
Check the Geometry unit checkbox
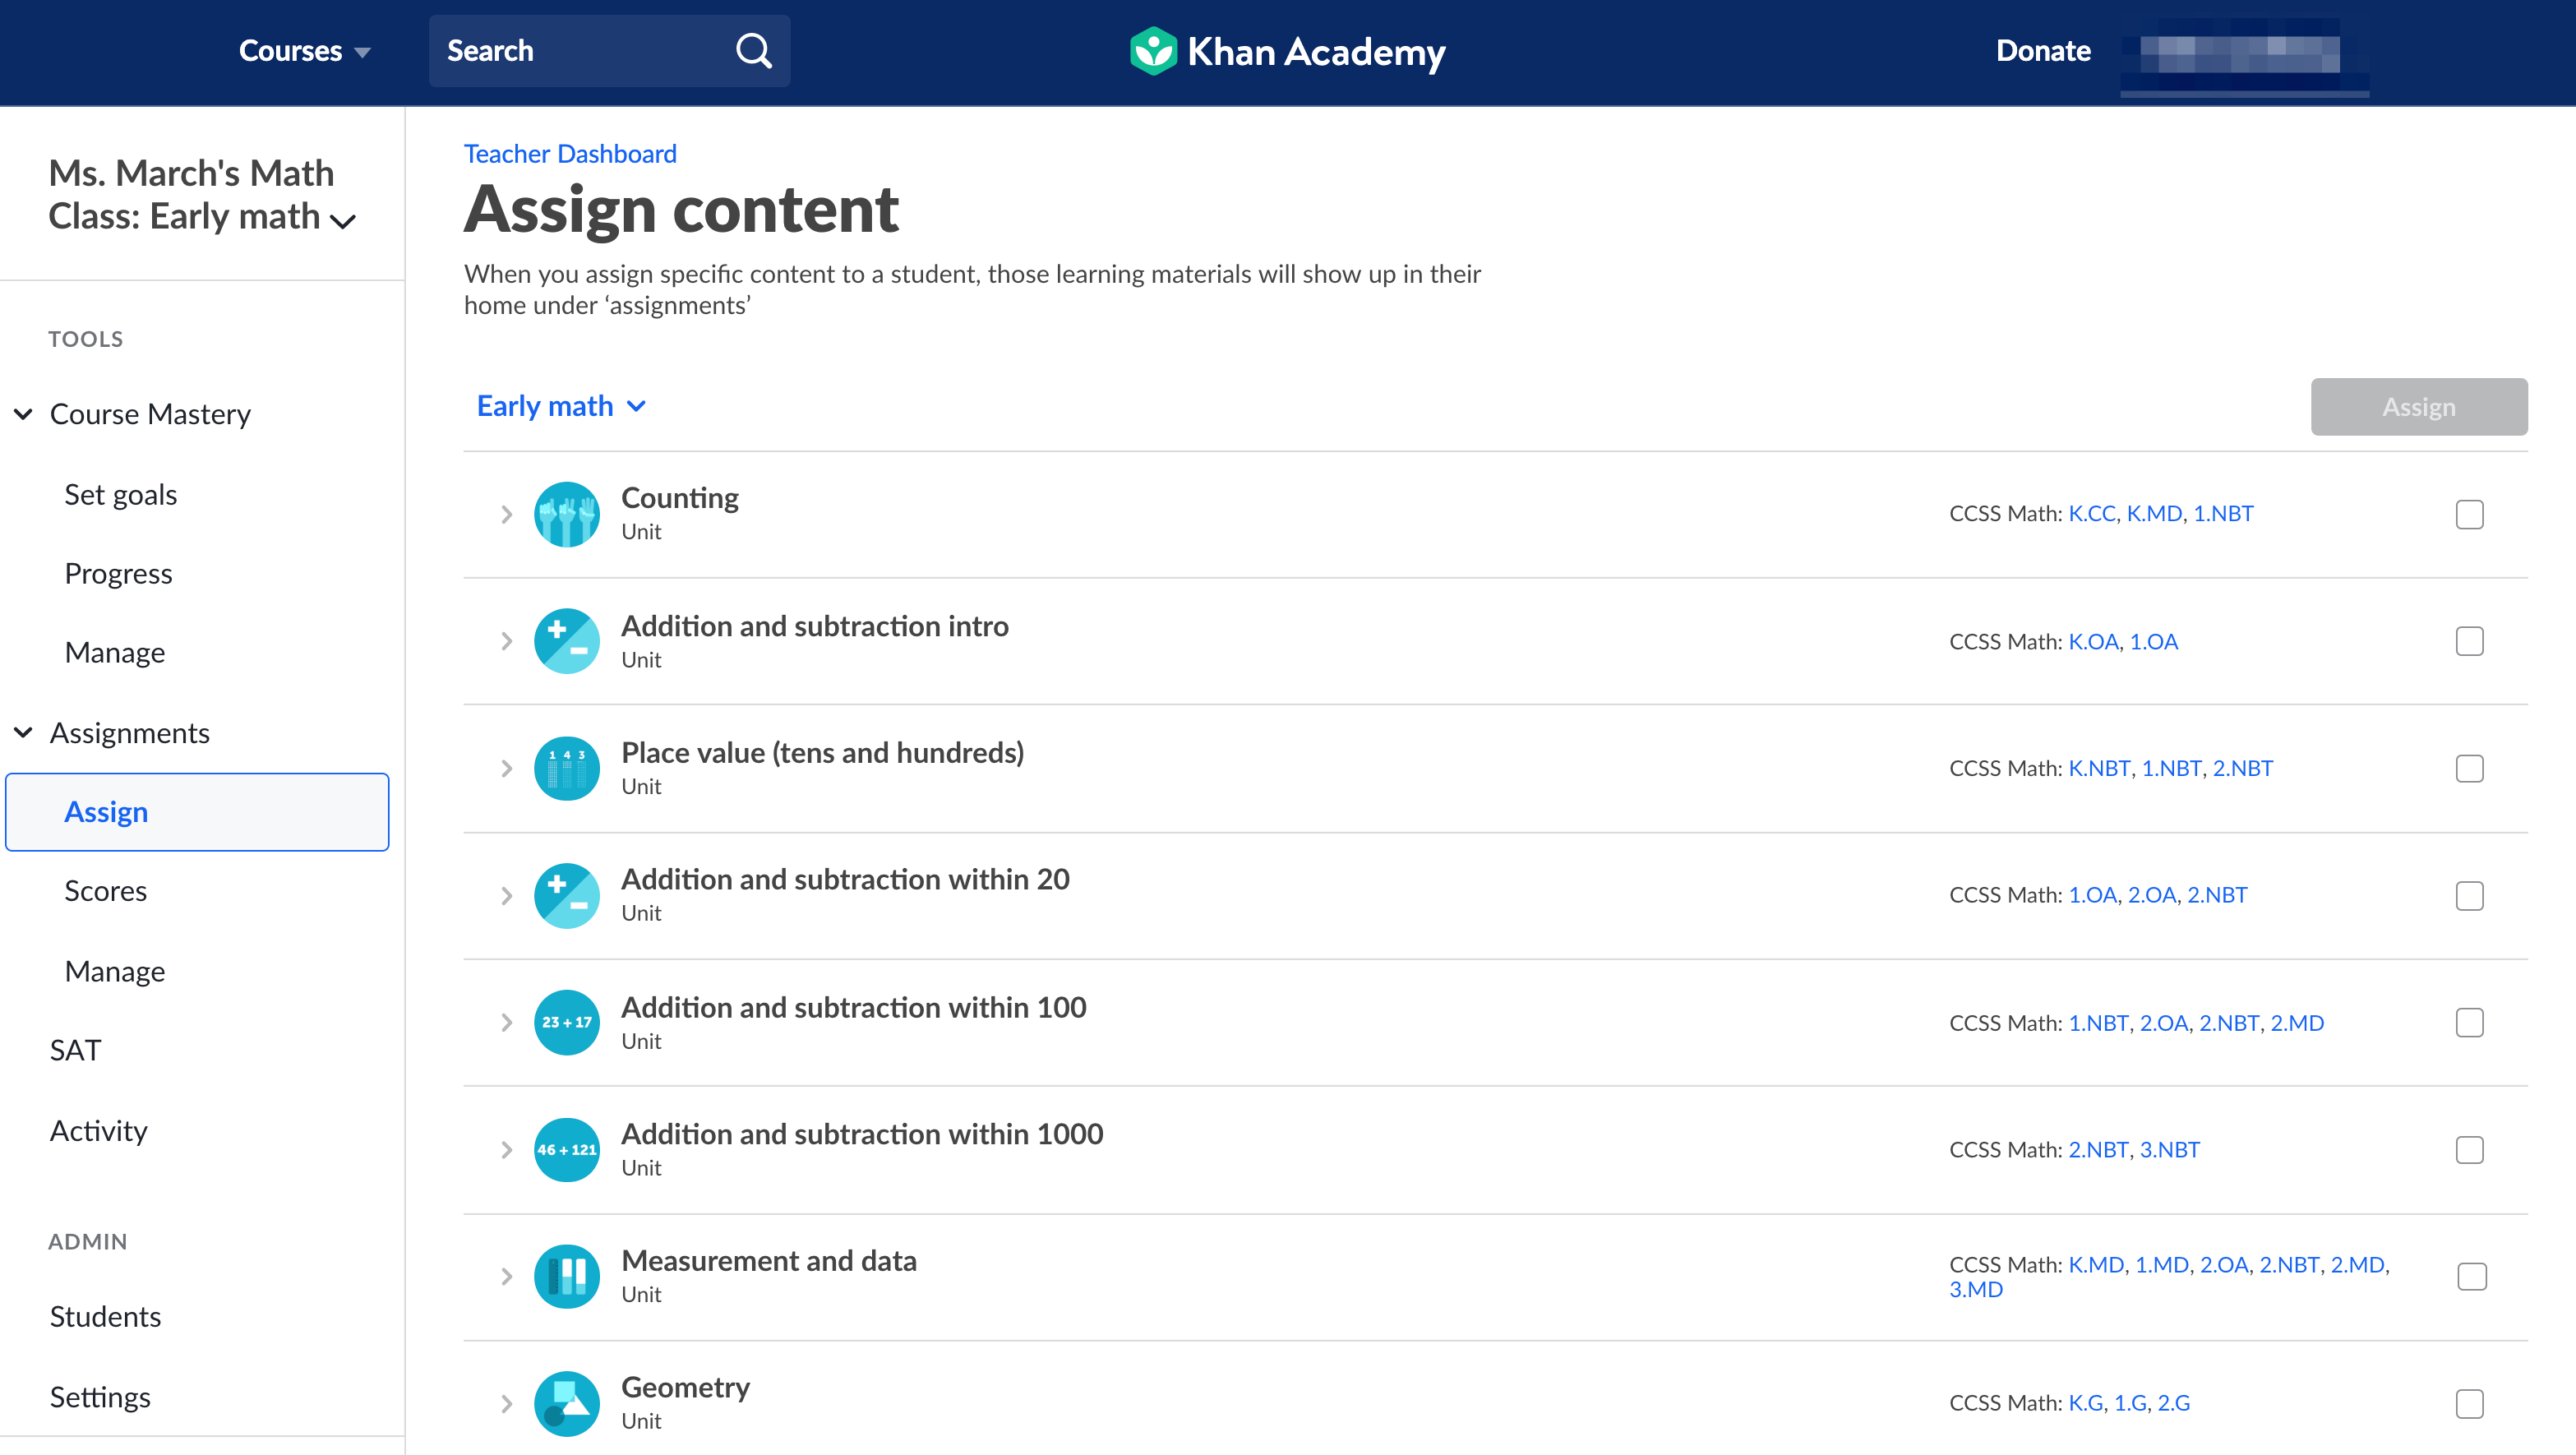[2470, 1403]
